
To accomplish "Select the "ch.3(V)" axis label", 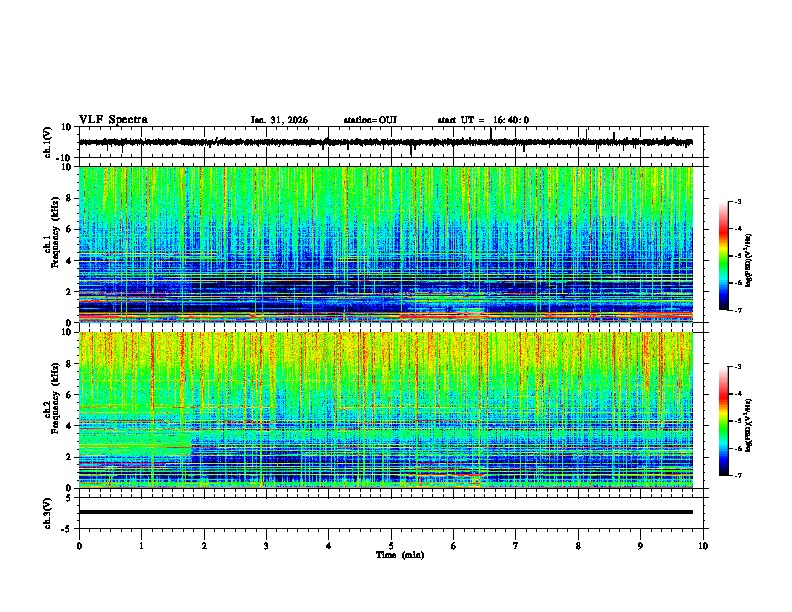I will pos(48,513).
